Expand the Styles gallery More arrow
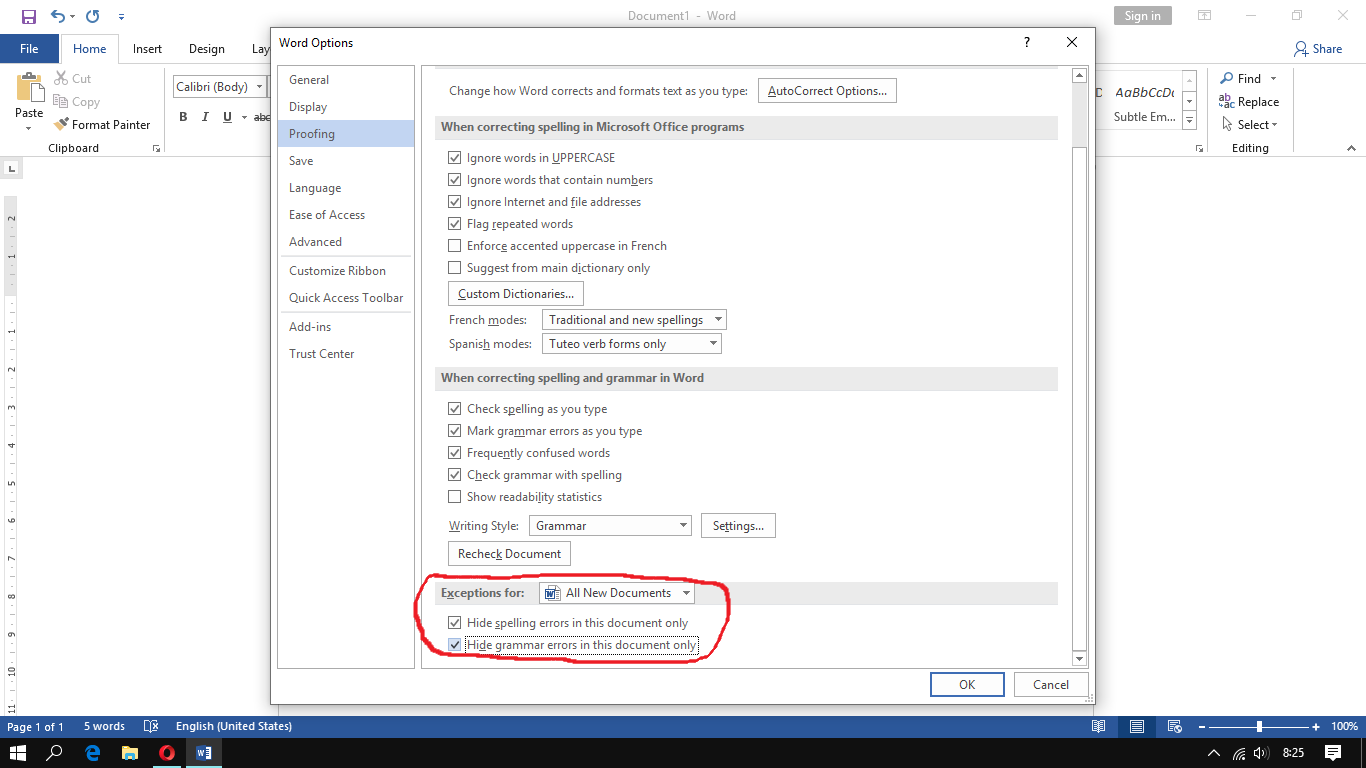The height and width of the screenshot is (768, 1366). click(1189, 120)
